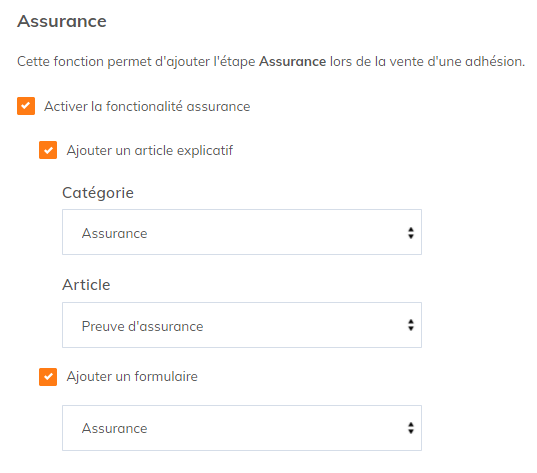537x473 pixels.
Task: Click the bold Assurance word in description
Action: [x=292, y=62]
